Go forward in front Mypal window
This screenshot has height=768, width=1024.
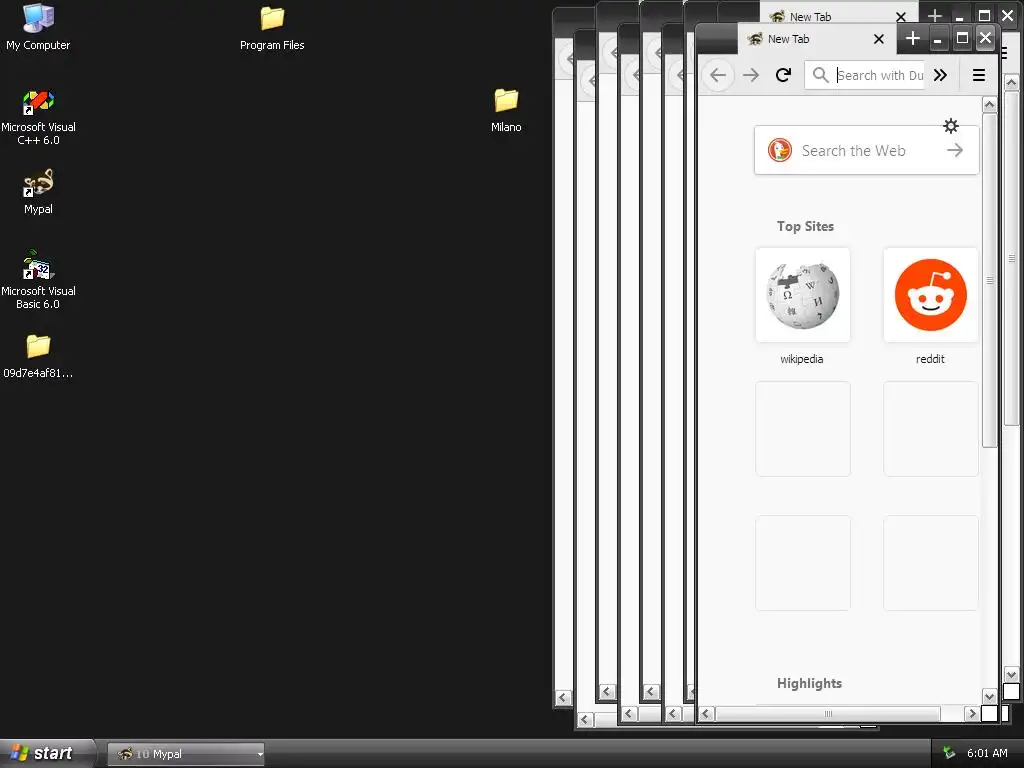pyautogui.click(x=751, y=75)
